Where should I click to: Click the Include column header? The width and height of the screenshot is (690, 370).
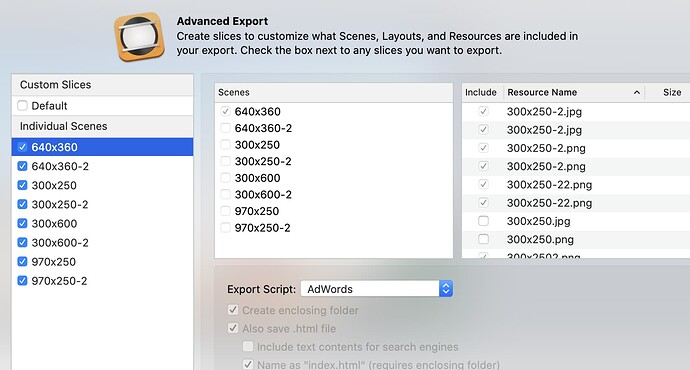pyautogui.click(x=481, y=92)
